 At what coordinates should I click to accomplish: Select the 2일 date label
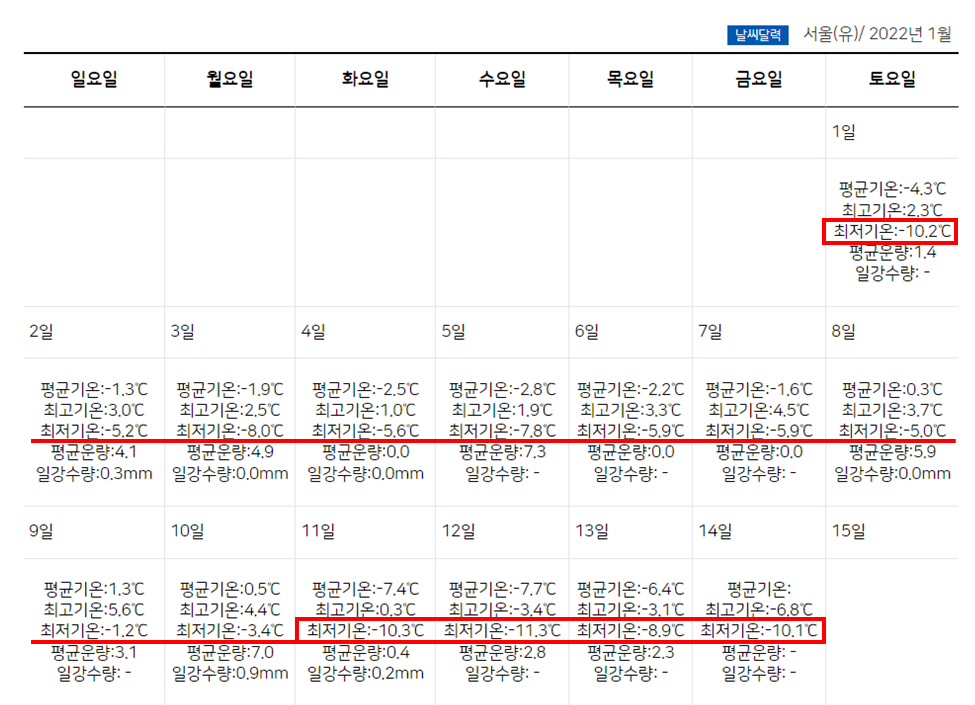click(41, 331)
